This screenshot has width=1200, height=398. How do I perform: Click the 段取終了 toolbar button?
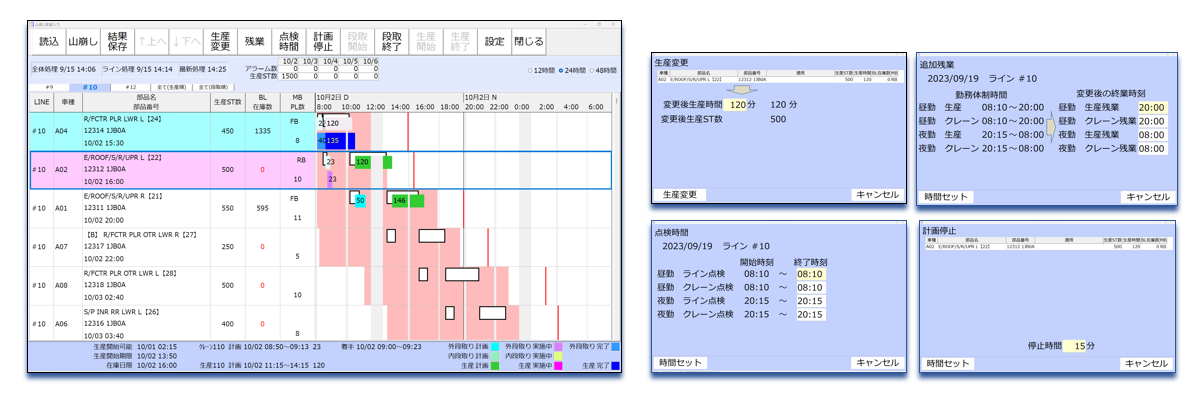click(393, 42)
